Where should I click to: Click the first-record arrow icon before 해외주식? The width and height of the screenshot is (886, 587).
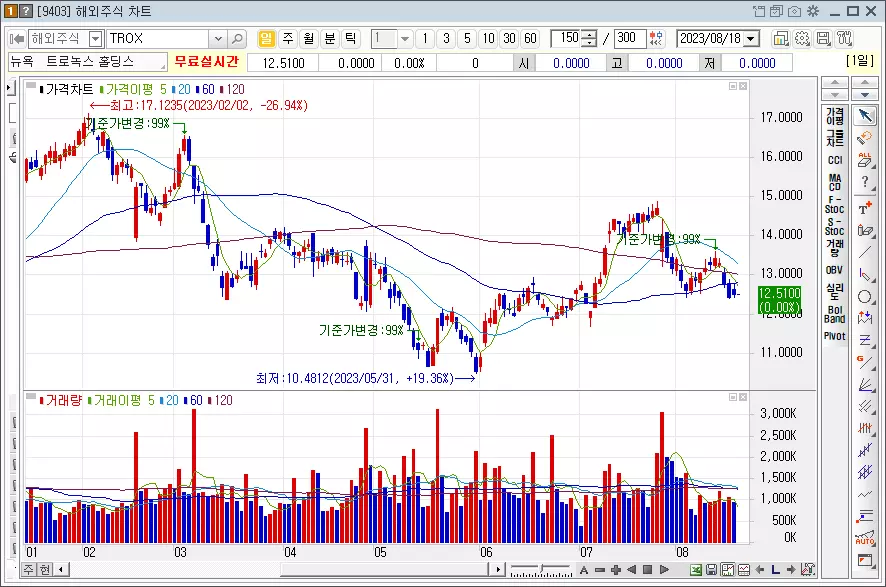point(17,39)
